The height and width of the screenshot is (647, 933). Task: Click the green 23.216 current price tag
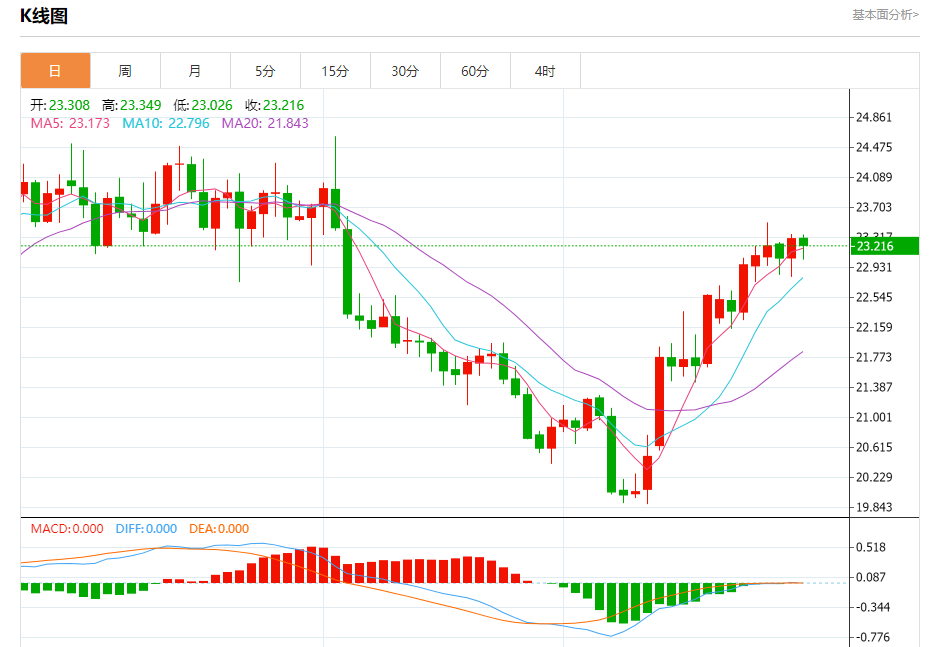pos(885,246)
